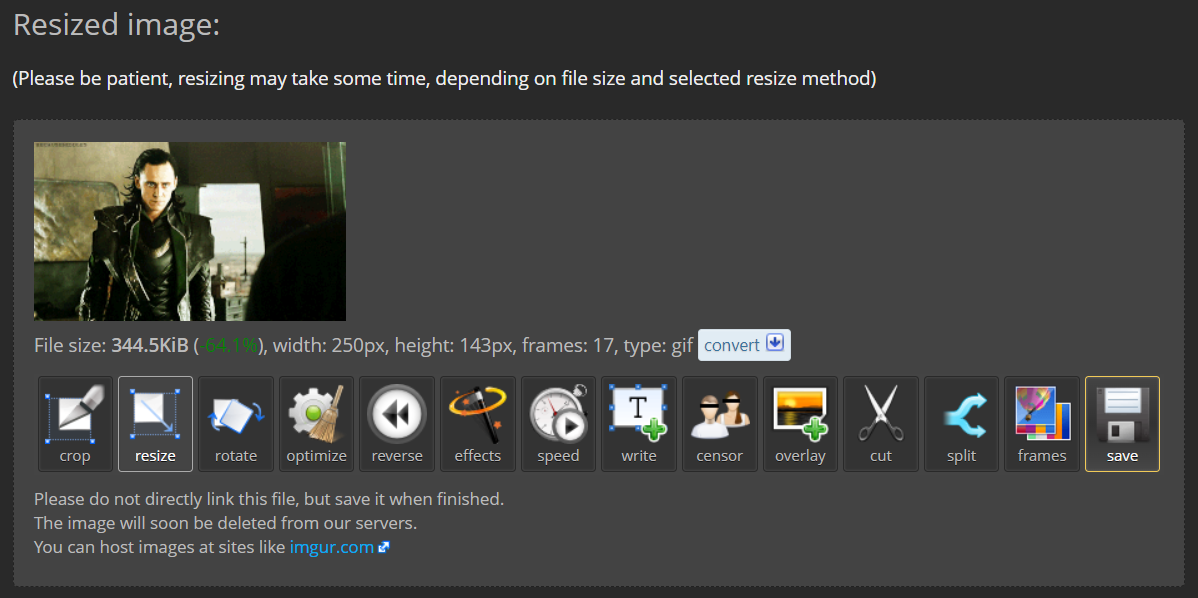Split the GIF into frames

961,424
